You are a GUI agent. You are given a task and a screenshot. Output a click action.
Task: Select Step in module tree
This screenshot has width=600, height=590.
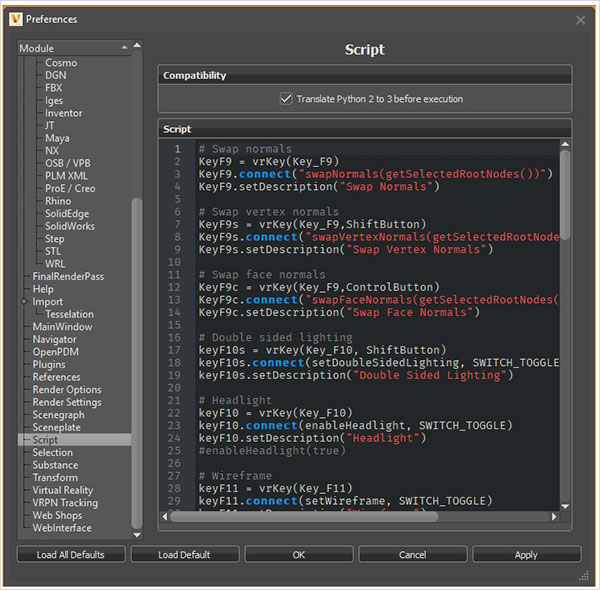click(x=55, y=239)
